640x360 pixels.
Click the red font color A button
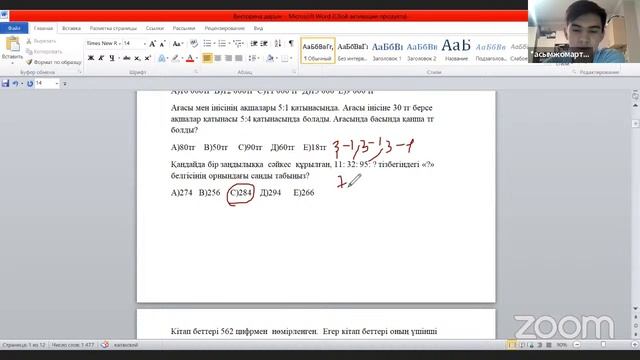190,58
